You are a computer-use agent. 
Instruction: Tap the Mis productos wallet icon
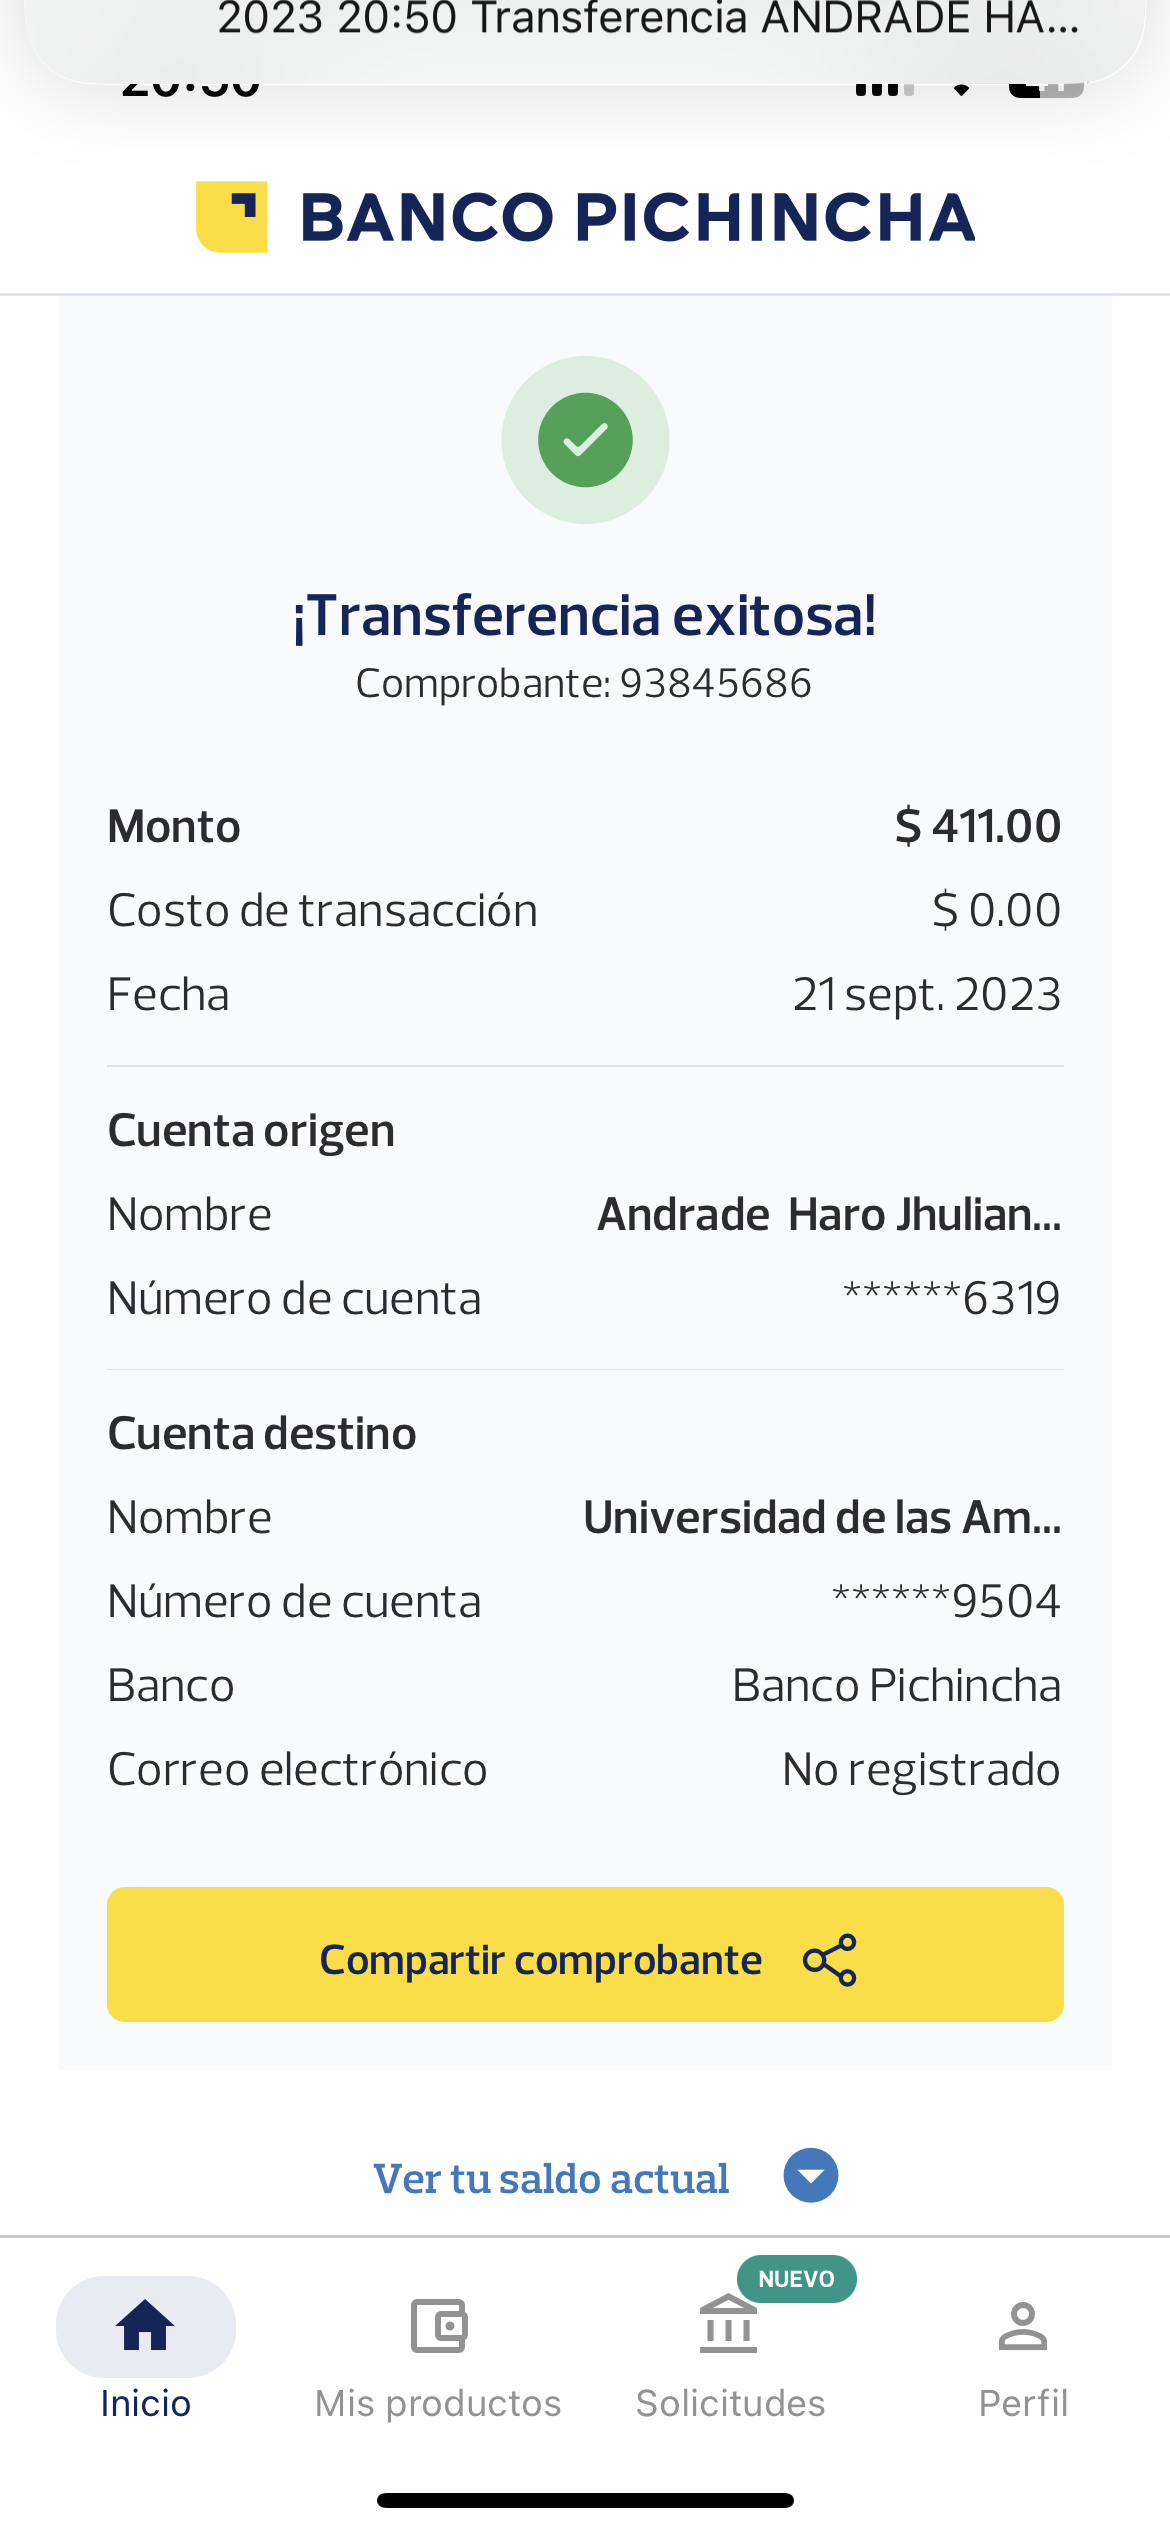(439, 2325)
